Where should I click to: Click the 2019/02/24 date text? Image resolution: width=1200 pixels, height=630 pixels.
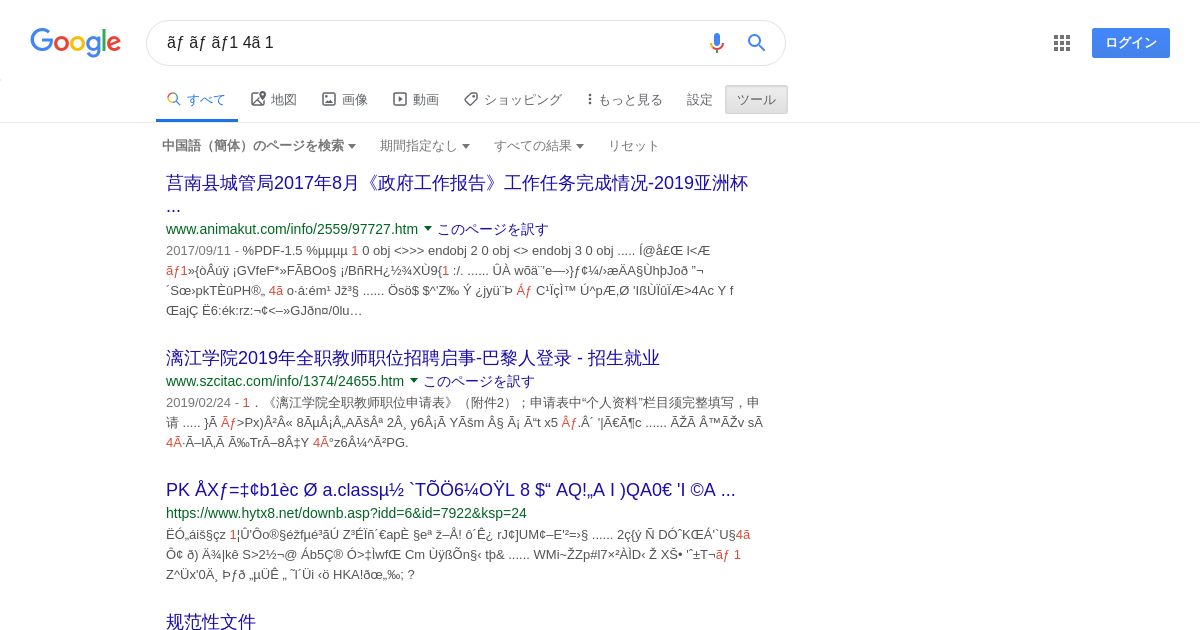pos(198,403)
